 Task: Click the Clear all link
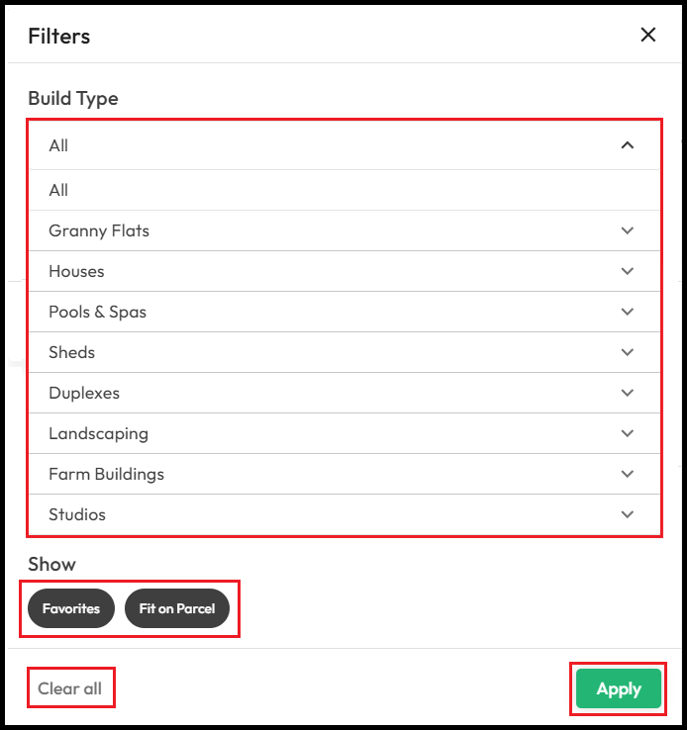(x=70, y=688)
